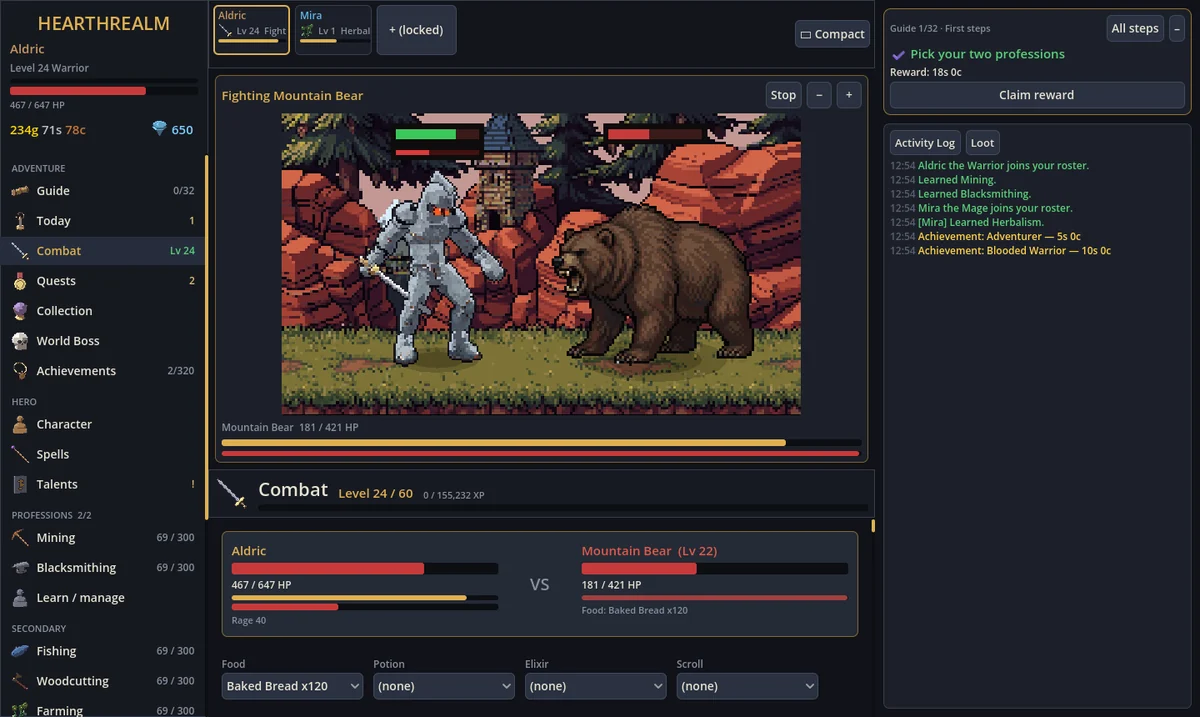Click the blue gem currency icon

pos(159,129)
